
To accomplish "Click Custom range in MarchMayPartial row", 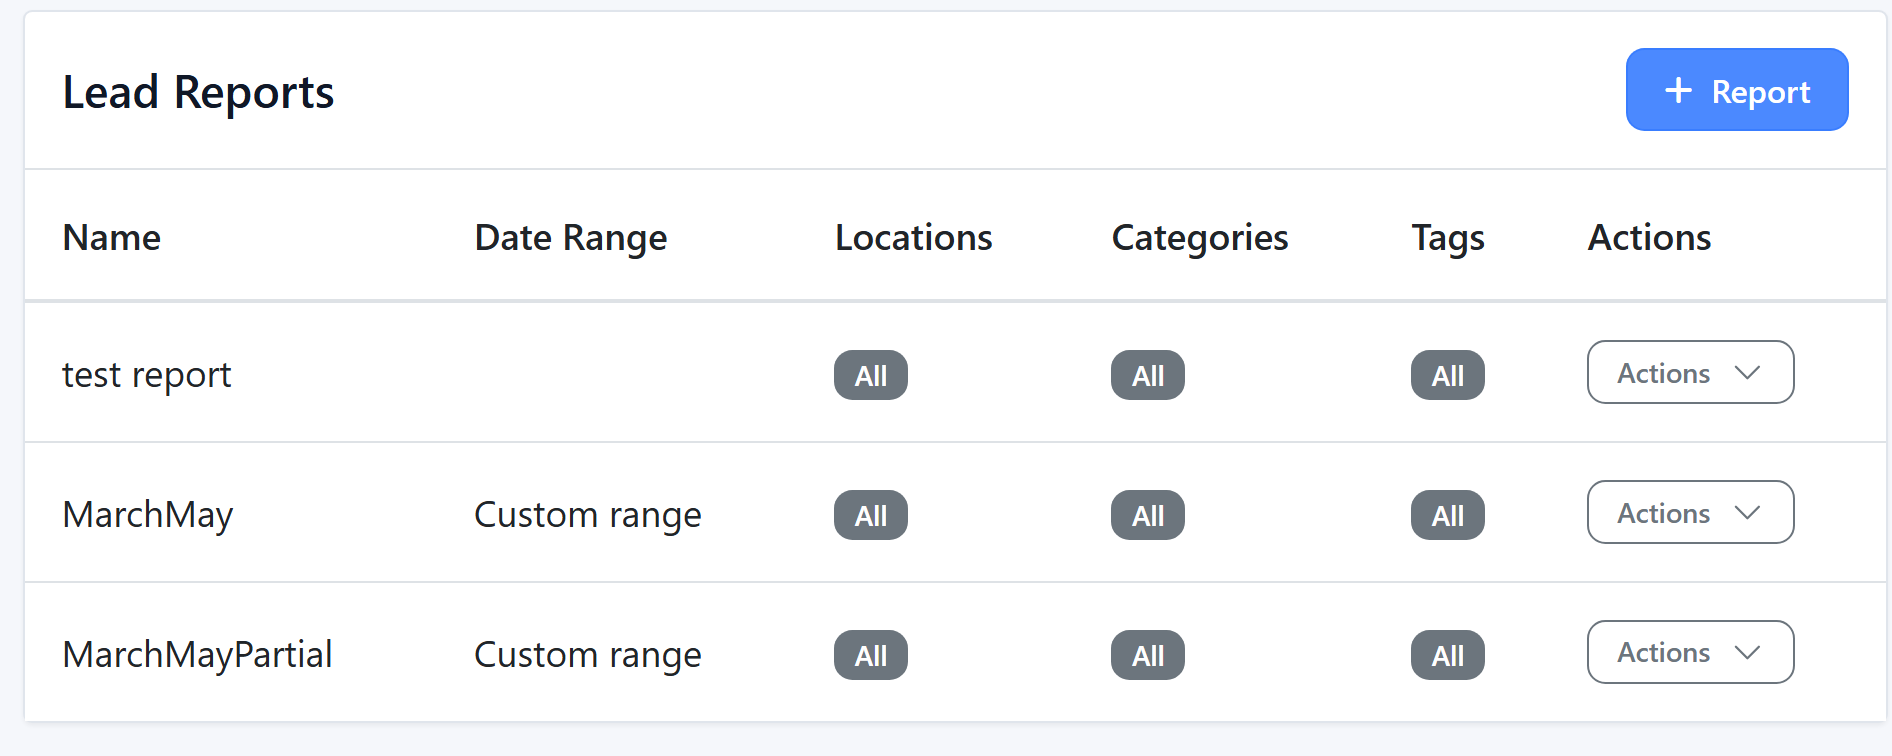I will pyautogui.click(x=587, y=655).
